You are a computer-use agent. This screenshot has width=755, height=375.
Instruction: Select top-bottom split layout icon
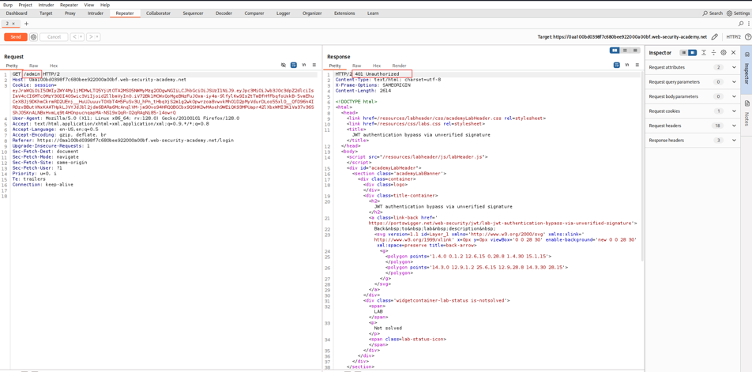pos(625,50)
